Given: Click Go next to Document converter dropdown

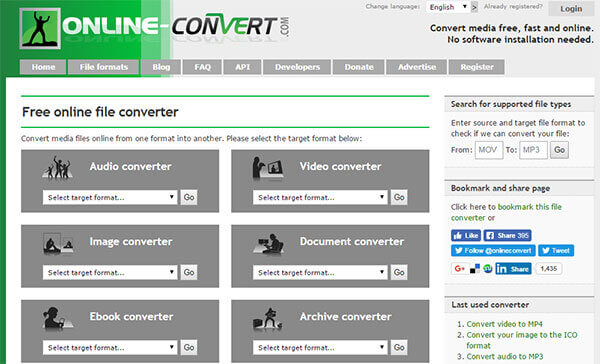Looking at the screenshot, I should pyautogui.click(x=399, y=273).
